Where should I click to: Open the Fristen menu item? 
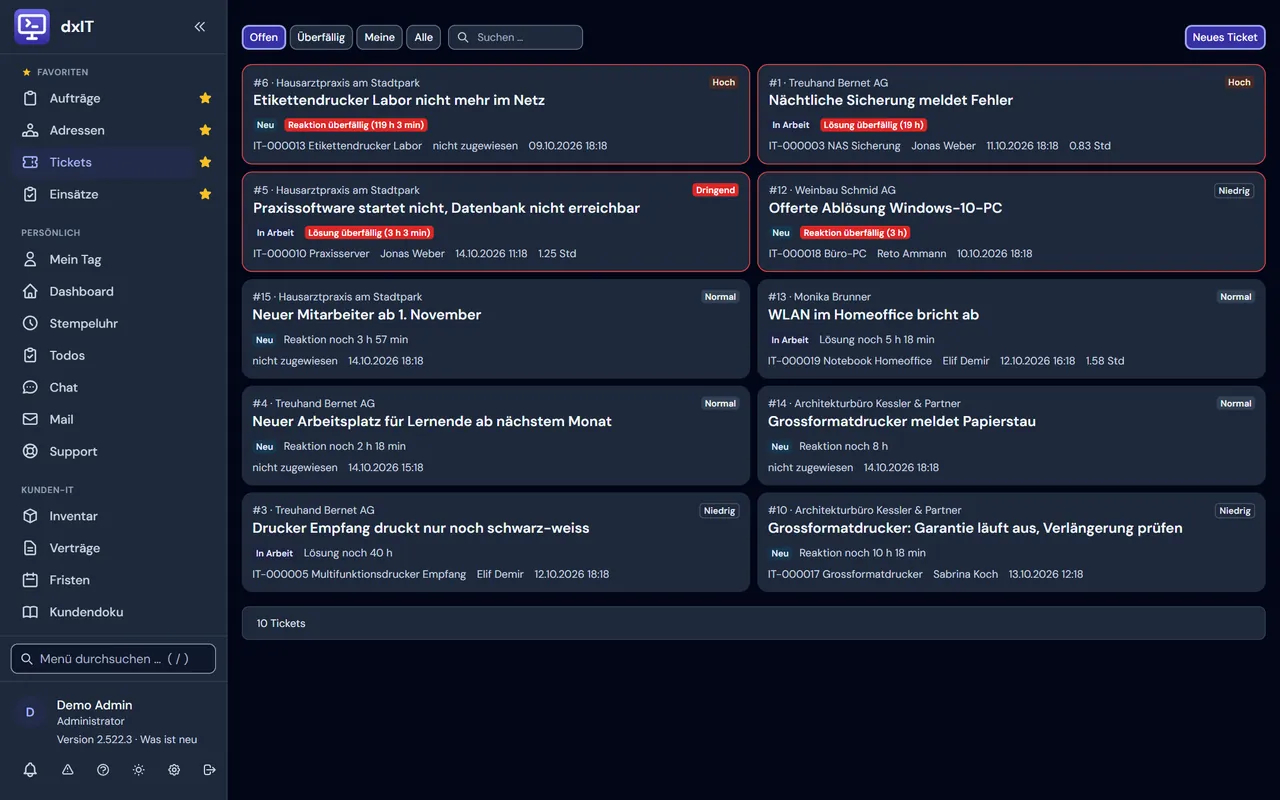pyautogui.click(x=114, y=580)
